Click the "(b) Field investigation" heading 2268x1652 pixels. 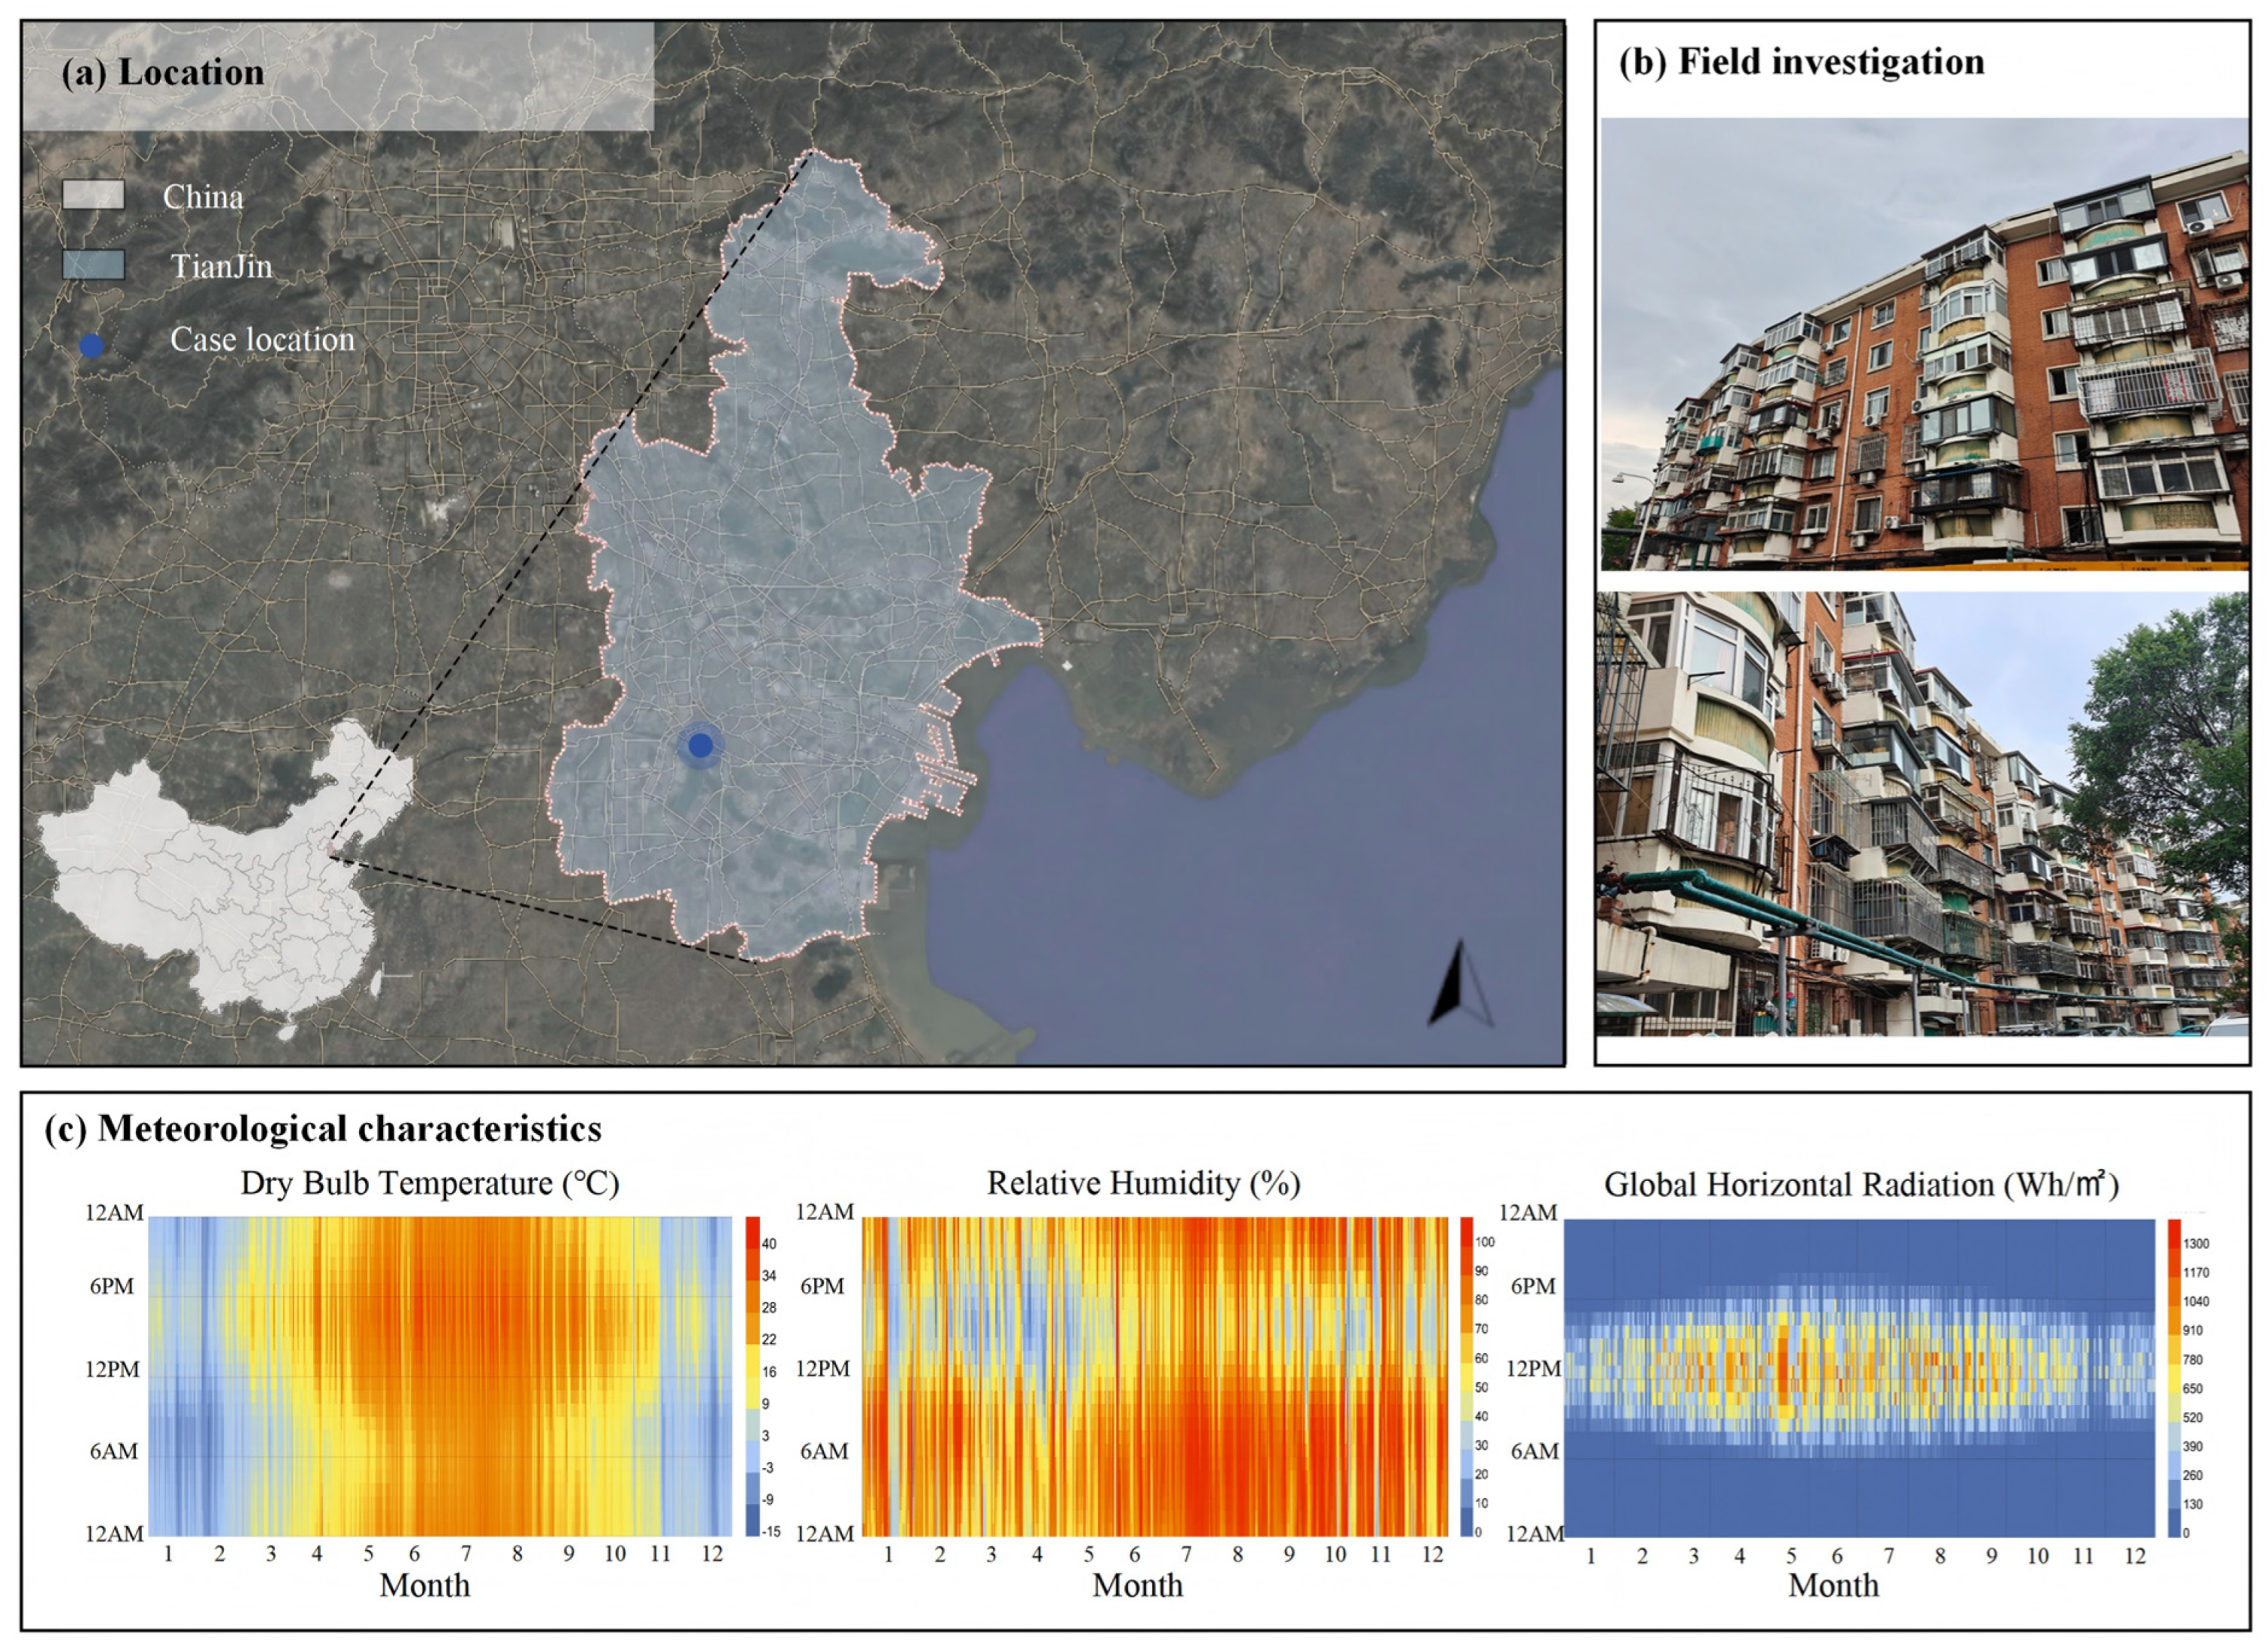tap(1801, 62)
